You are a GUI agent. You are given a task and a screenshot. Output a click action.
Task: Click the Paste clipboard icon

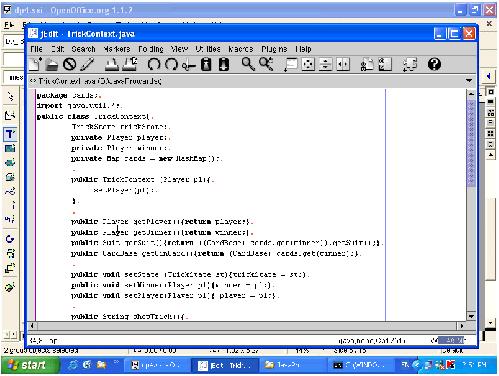coord(224,64)
